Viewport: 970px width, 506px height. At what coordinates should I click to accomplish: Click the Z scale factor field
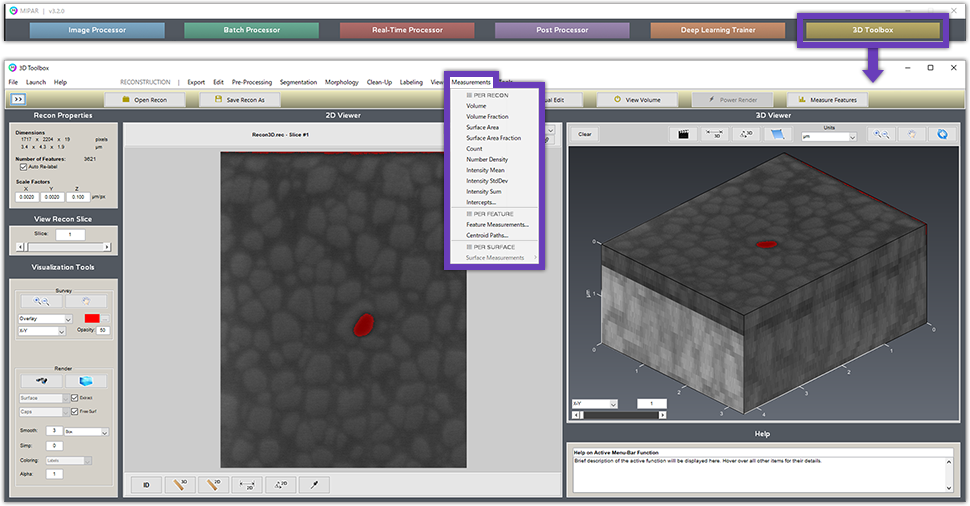(77, 197)
